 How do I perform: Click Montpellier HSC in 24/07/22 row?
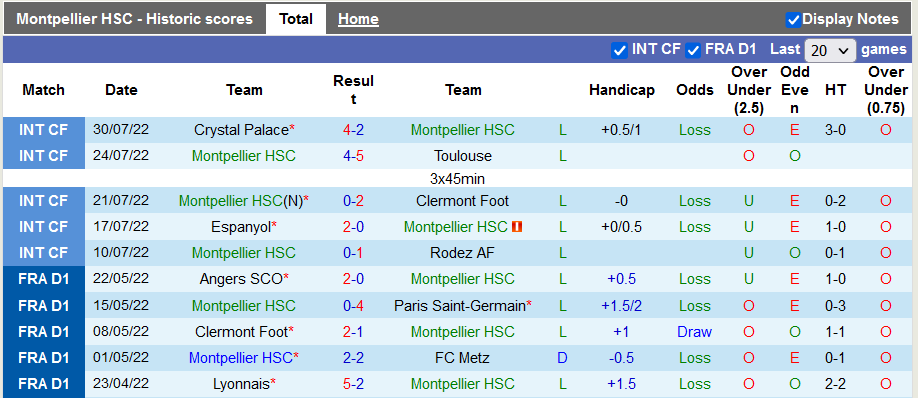244,156
